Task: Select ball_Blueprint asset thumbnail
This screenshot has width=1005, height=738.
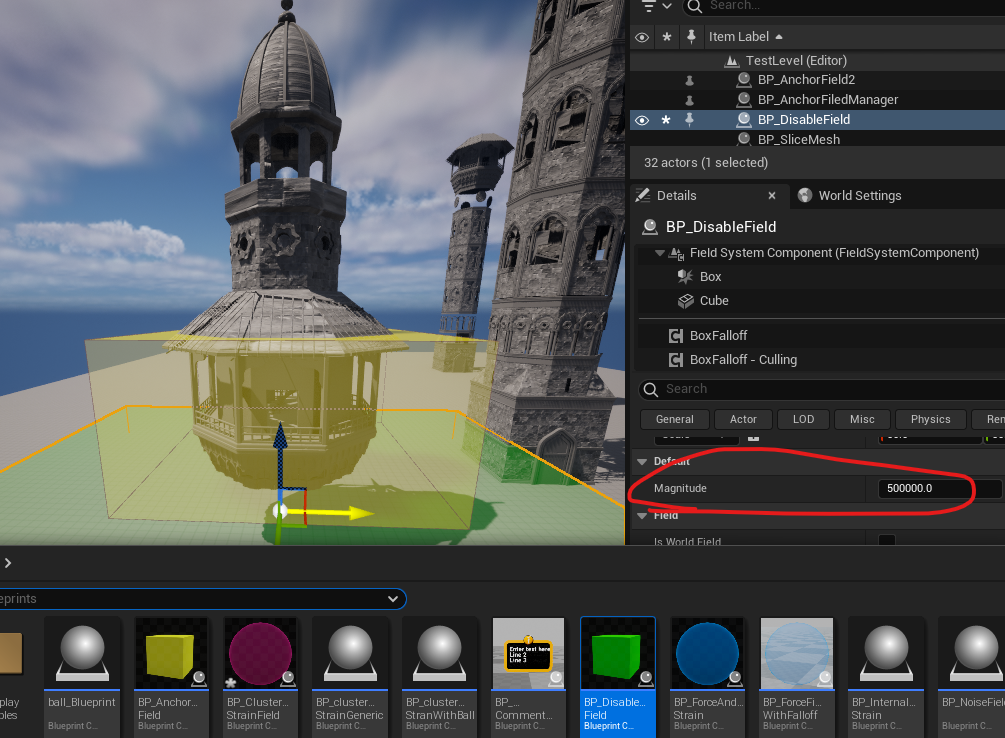Action: point(82,653)
